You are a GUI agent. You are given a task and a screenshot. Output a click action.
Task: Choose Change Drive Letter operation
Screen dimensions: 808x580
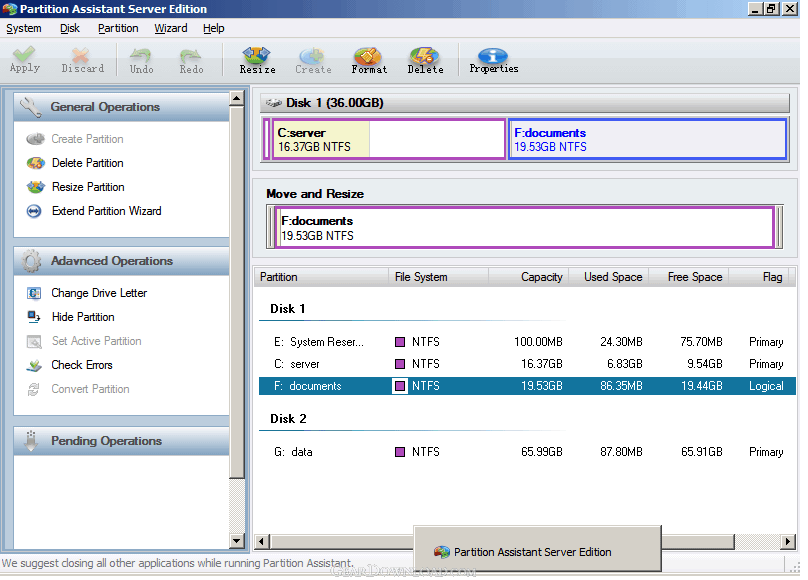(x=99, y=293)
